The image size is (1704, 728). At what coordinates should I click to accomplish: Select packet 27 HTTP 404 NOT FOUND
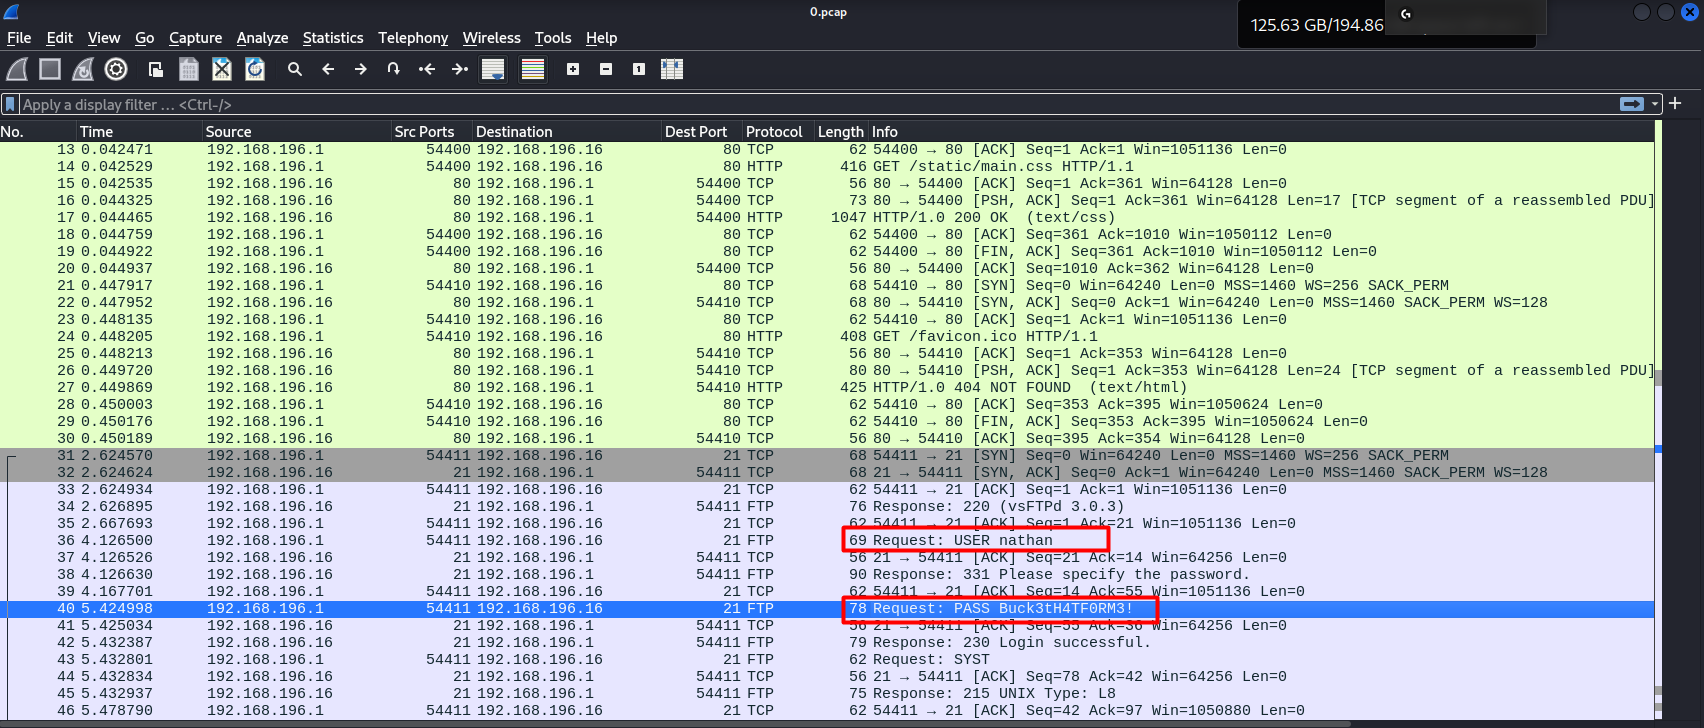pos(827,387)
